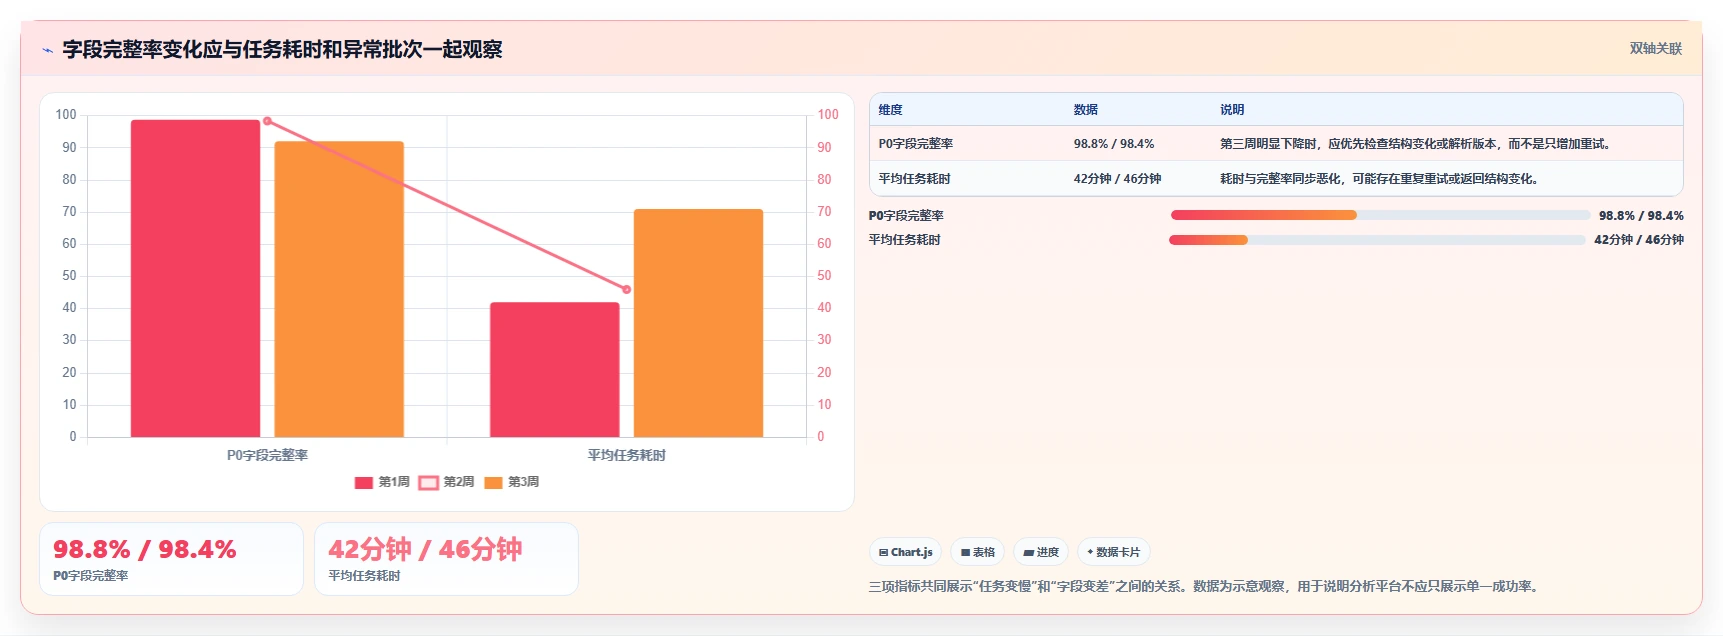The image size is (1723, 636).
Task: Click the 维度 column header
Action: [x=890, y=110]
